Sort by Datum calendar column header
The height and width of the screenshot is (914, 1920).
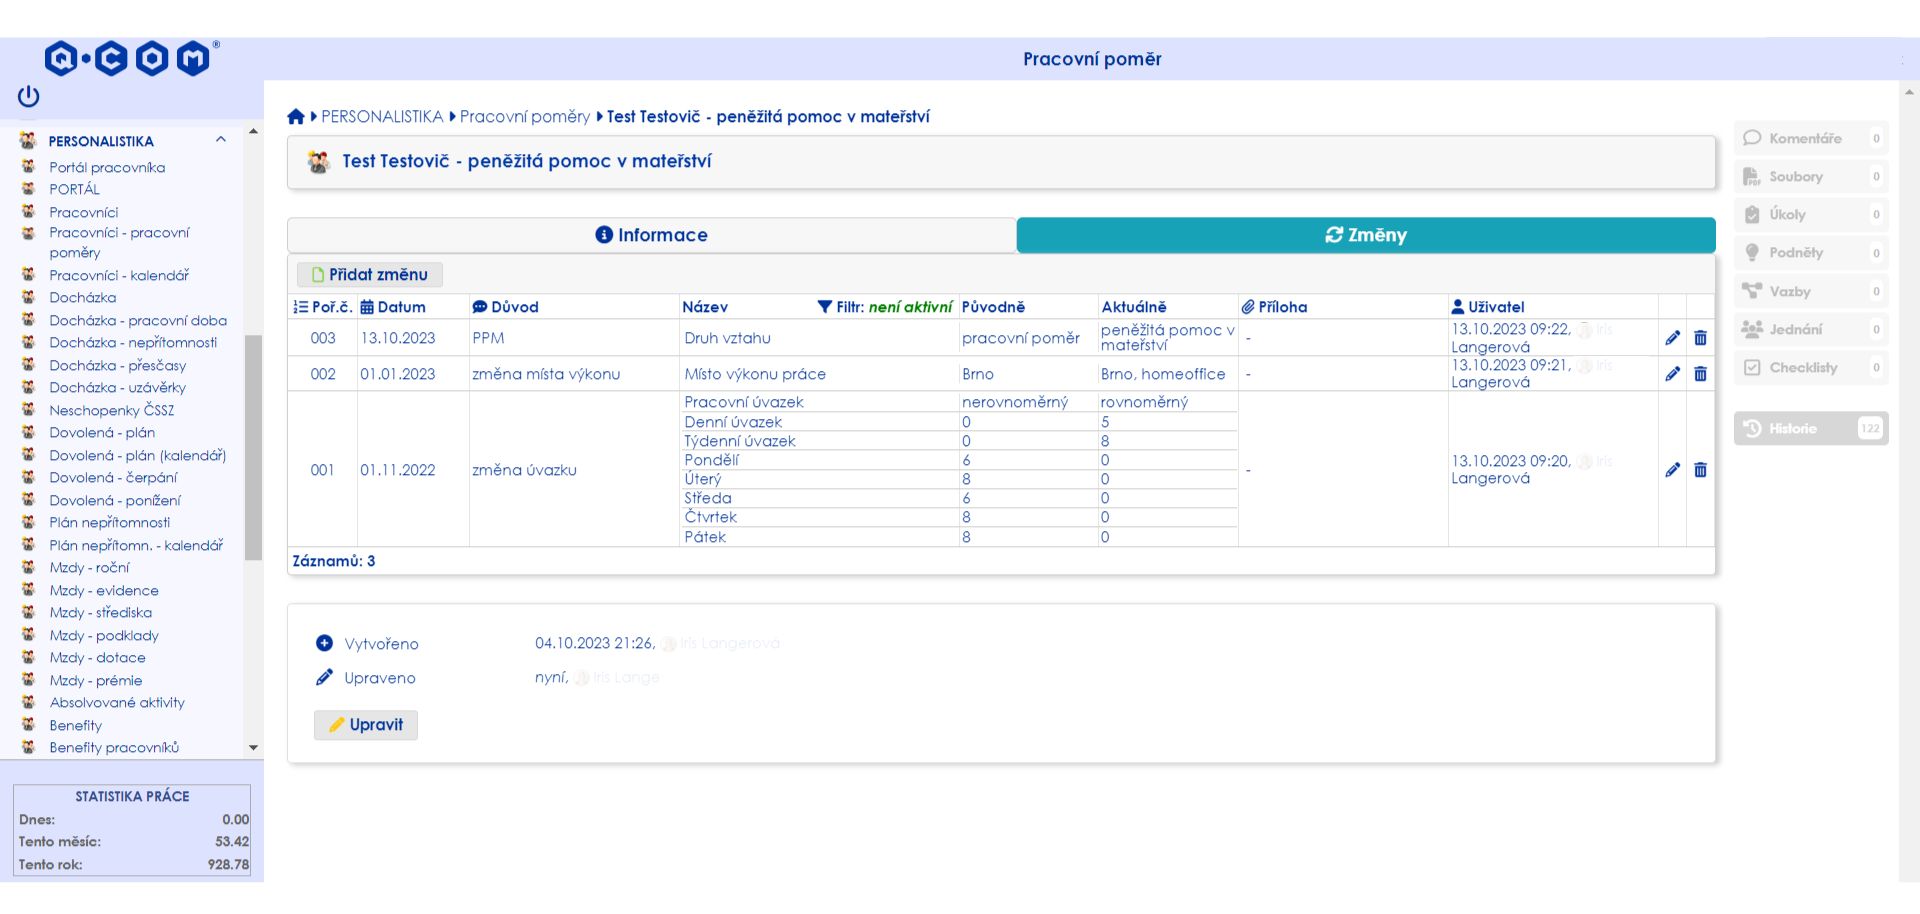pos(393,307)
